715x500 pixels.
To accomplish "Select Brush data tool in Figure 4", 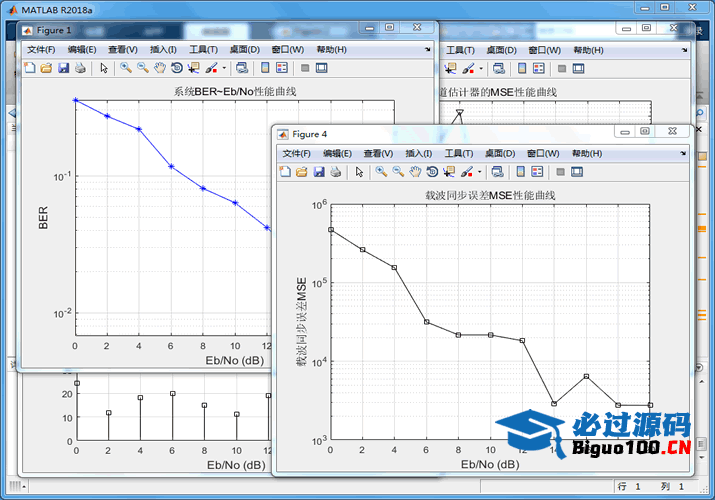I will 466,172.
